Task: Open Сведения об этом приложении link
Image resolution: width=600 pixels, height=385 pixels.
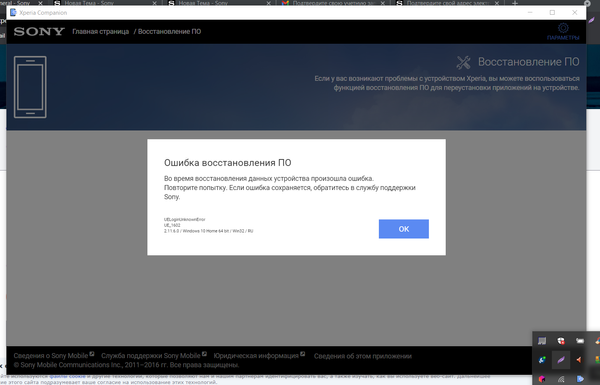Action: [x=363, y=356]
